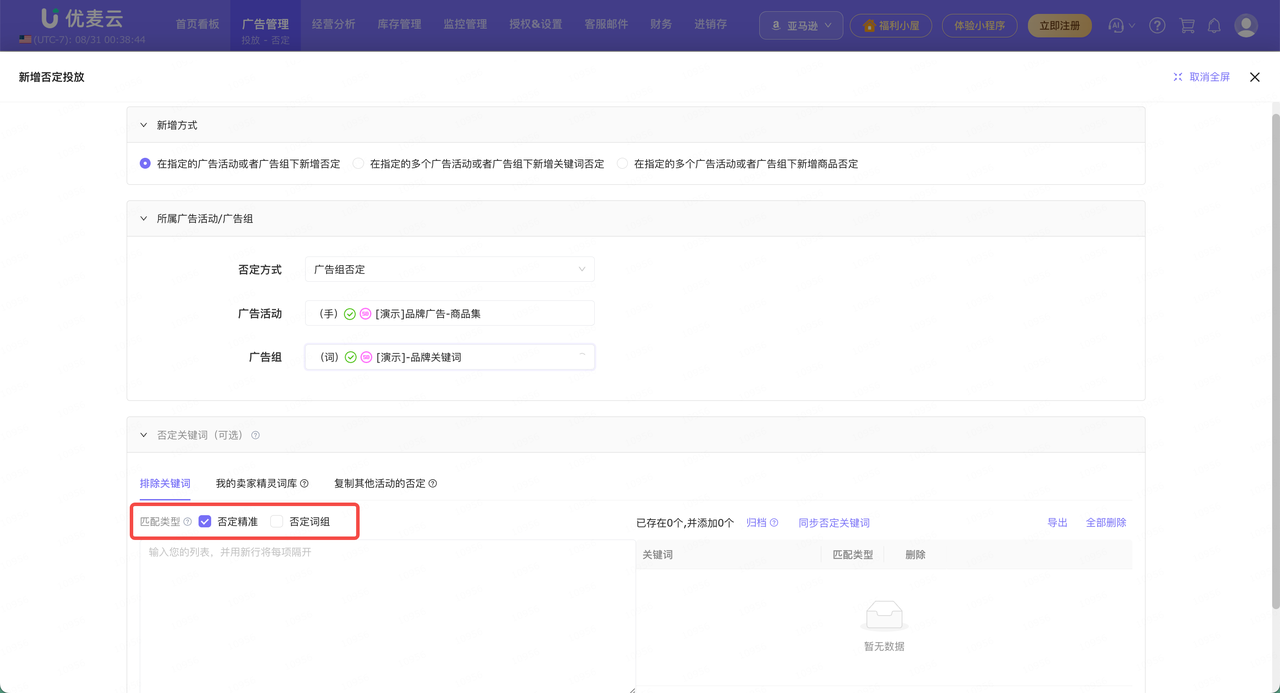Click the 删除 column header
Screen dimensions: 1280x693
pos(915,554)
